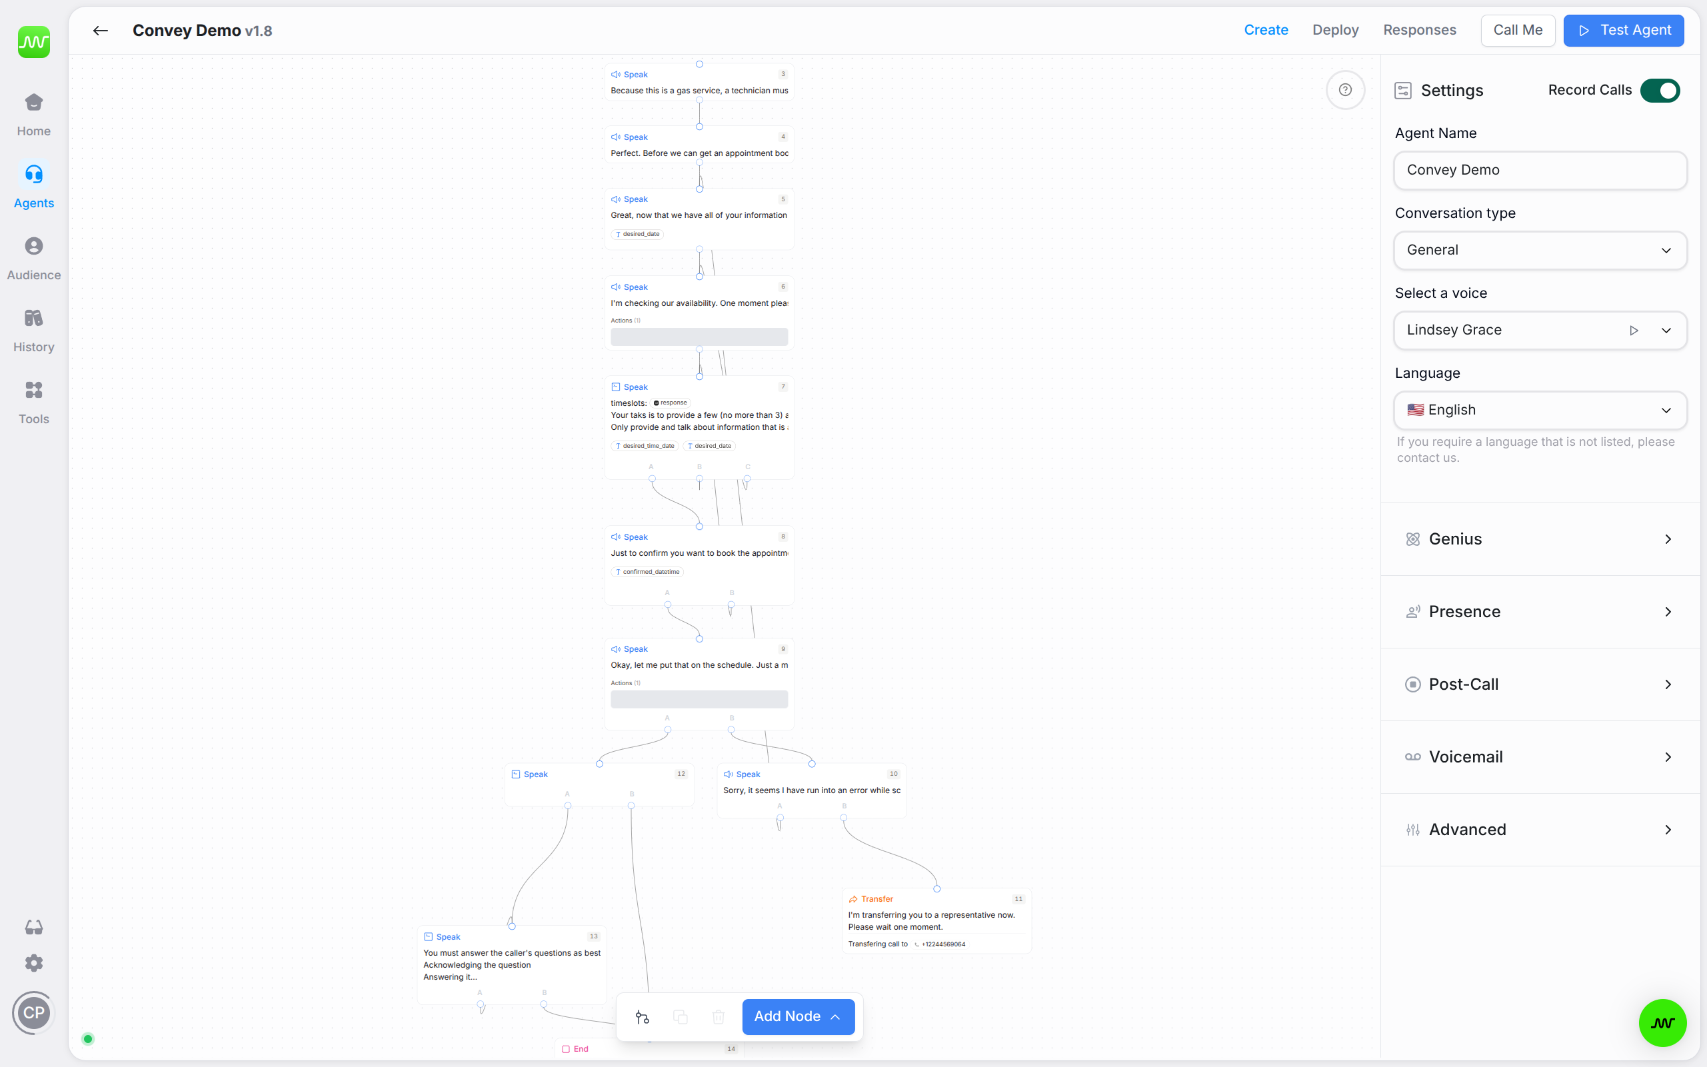This screenshot has height=1067, width=1707.
Task: Open the Agents section in sidebar
Action: [x=33, y=184]
